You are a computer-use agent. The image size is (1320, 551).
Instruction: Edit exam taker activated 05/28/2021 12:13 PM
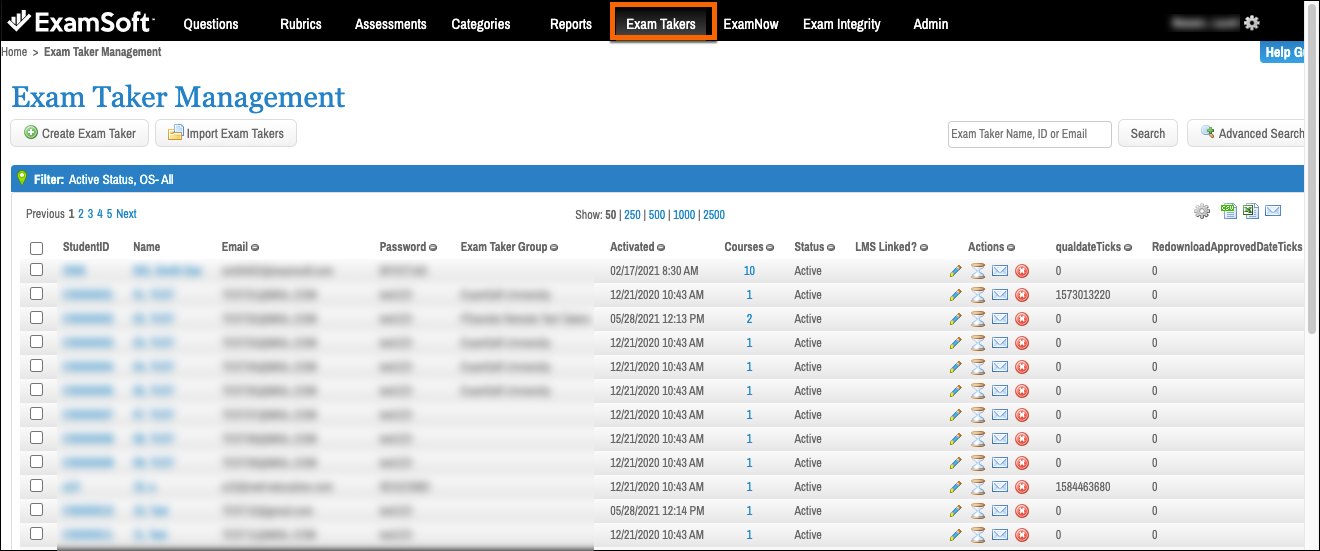pyautogui.click(x=955, y=319)
